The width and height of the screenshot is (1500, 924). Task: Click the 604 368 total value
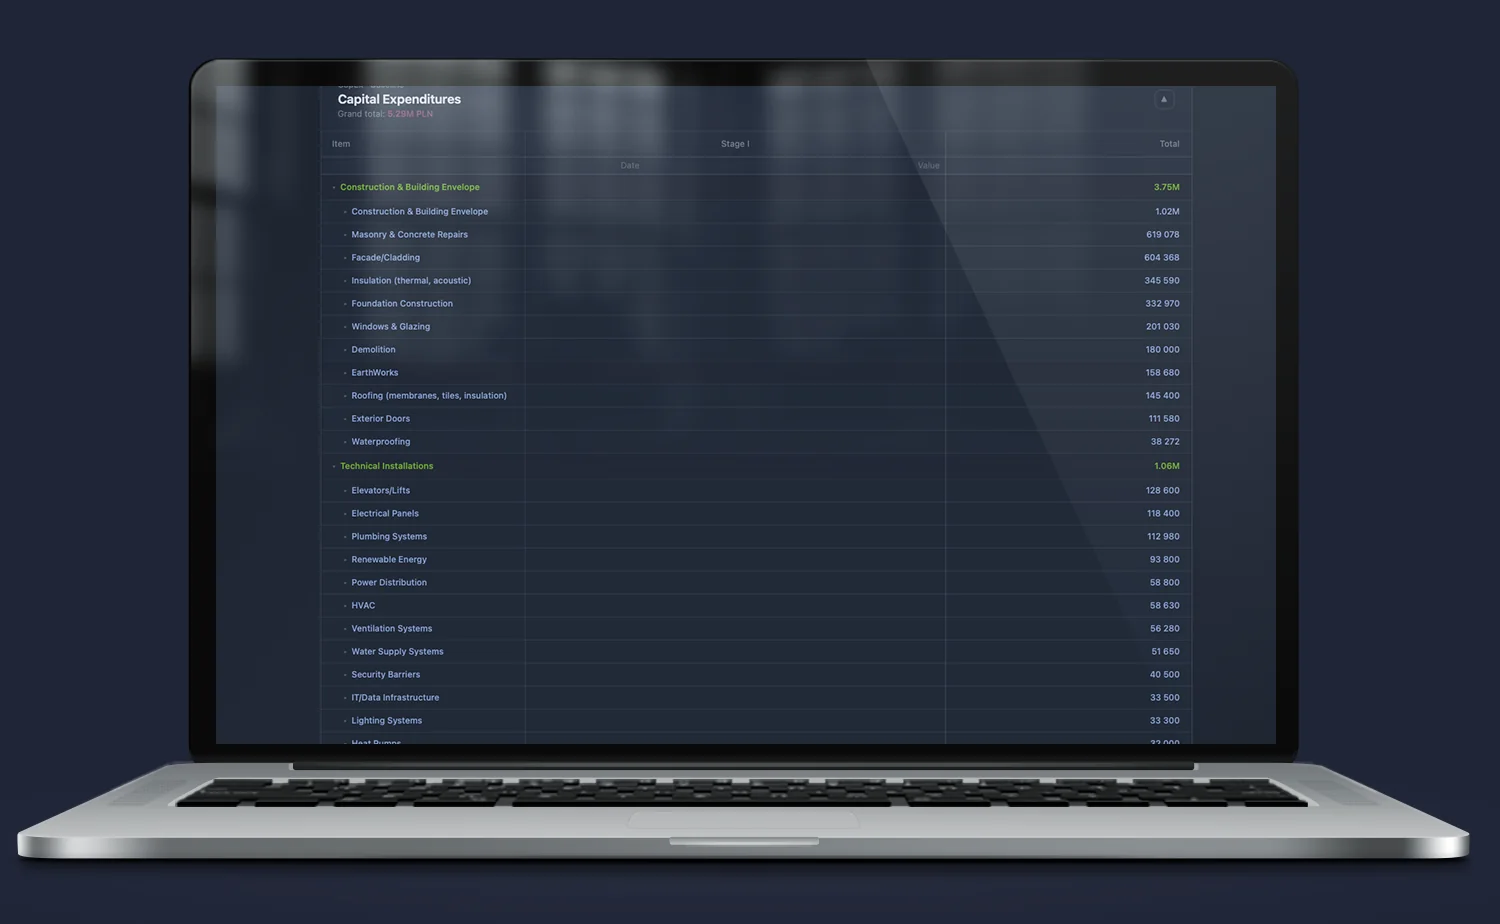[x=1162, y=258]
